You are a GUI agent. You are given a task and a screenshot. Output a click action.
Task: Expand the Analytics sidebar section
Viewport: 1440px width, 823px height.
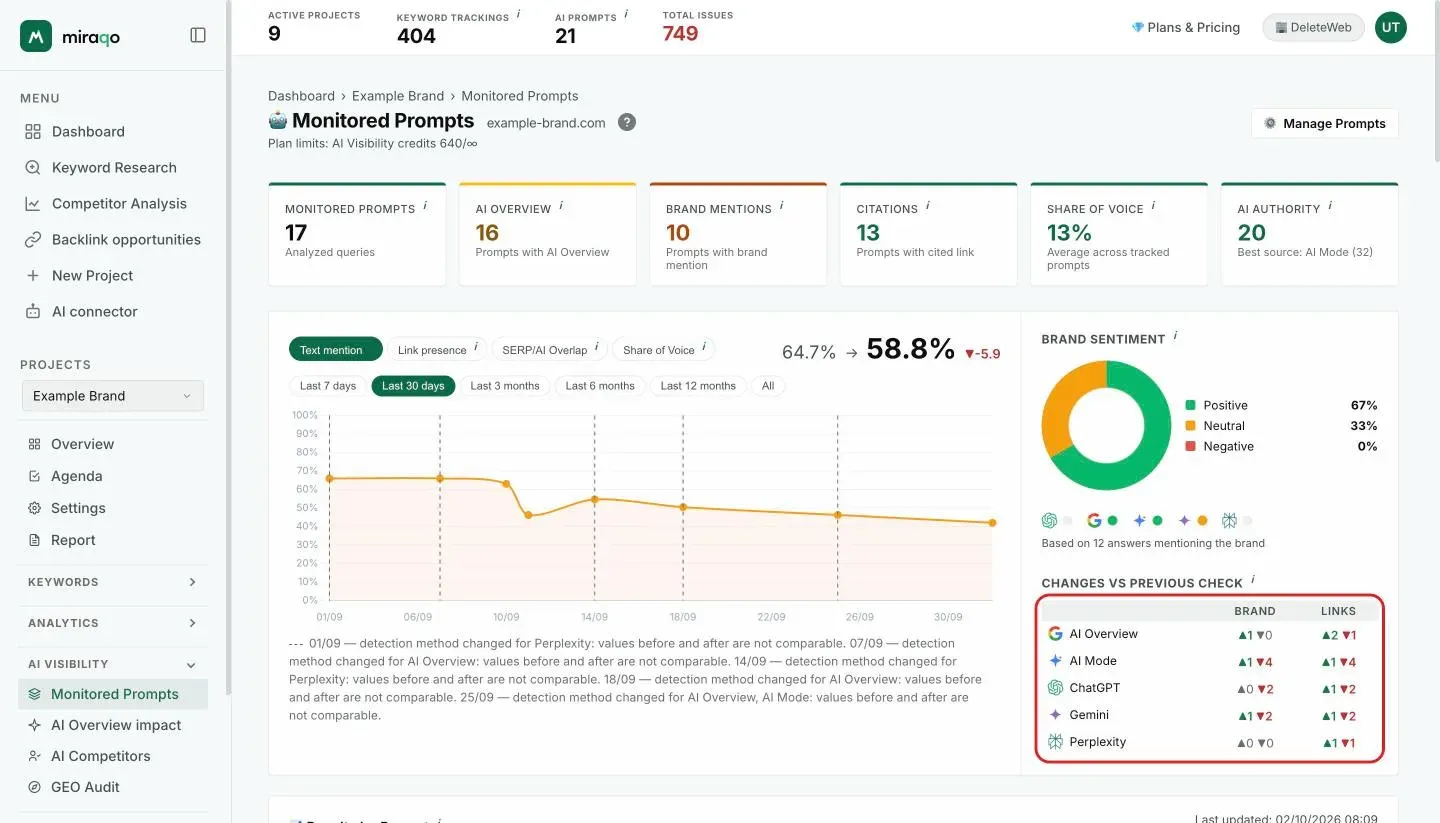pyautogui.click(x=112, y=623)
